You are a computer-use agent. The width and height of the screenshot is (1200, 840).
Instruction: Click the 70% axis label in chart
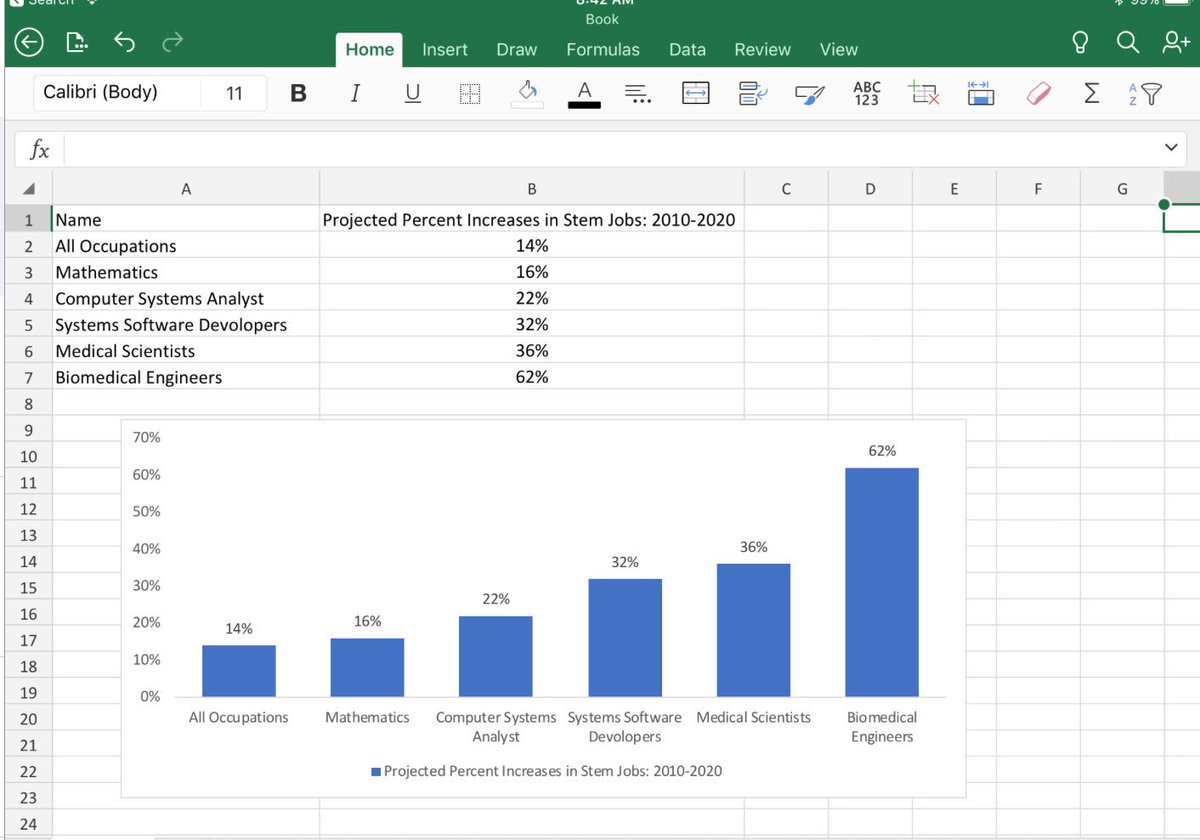tap(147, 438)
